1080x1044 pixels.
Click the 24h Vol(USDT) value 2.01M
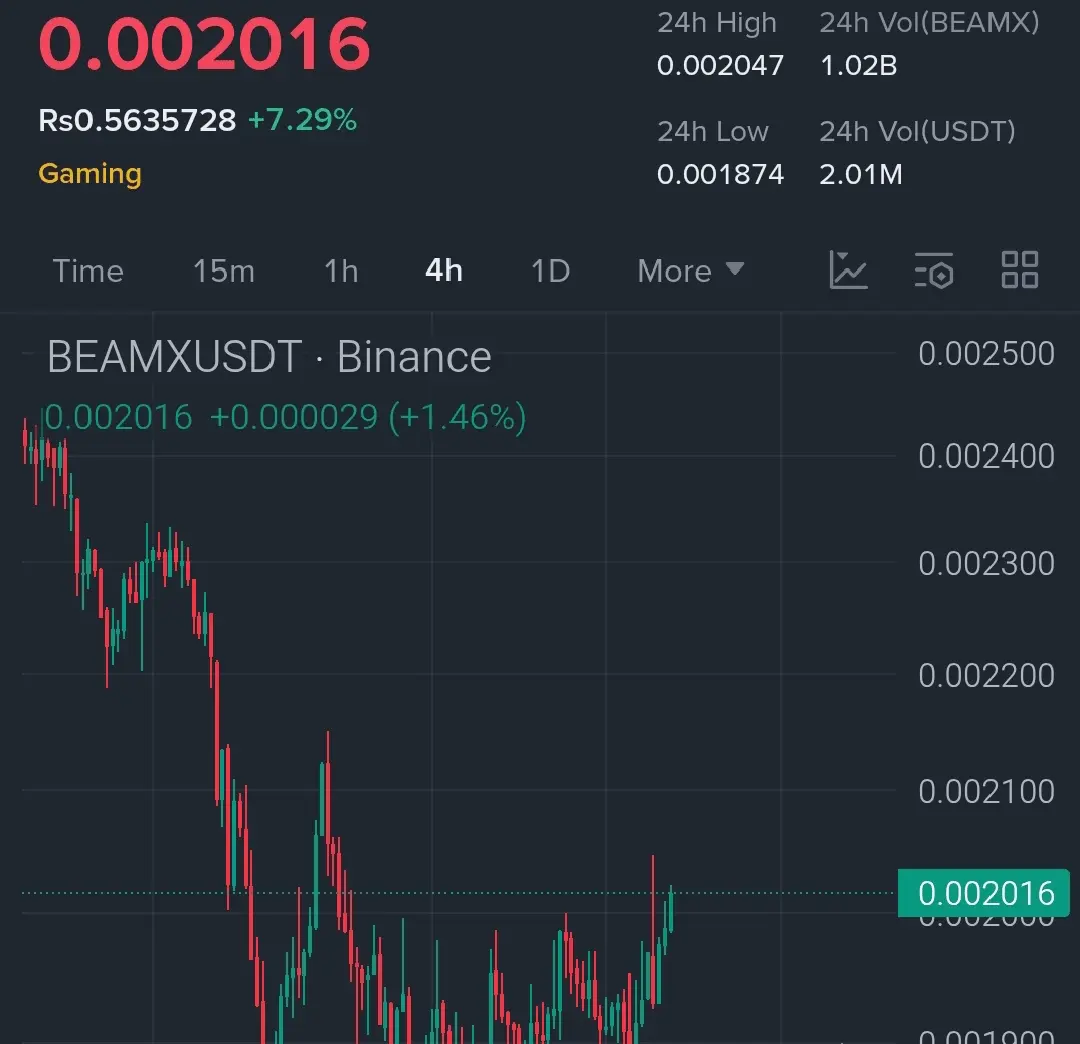(x=861, y=174)
